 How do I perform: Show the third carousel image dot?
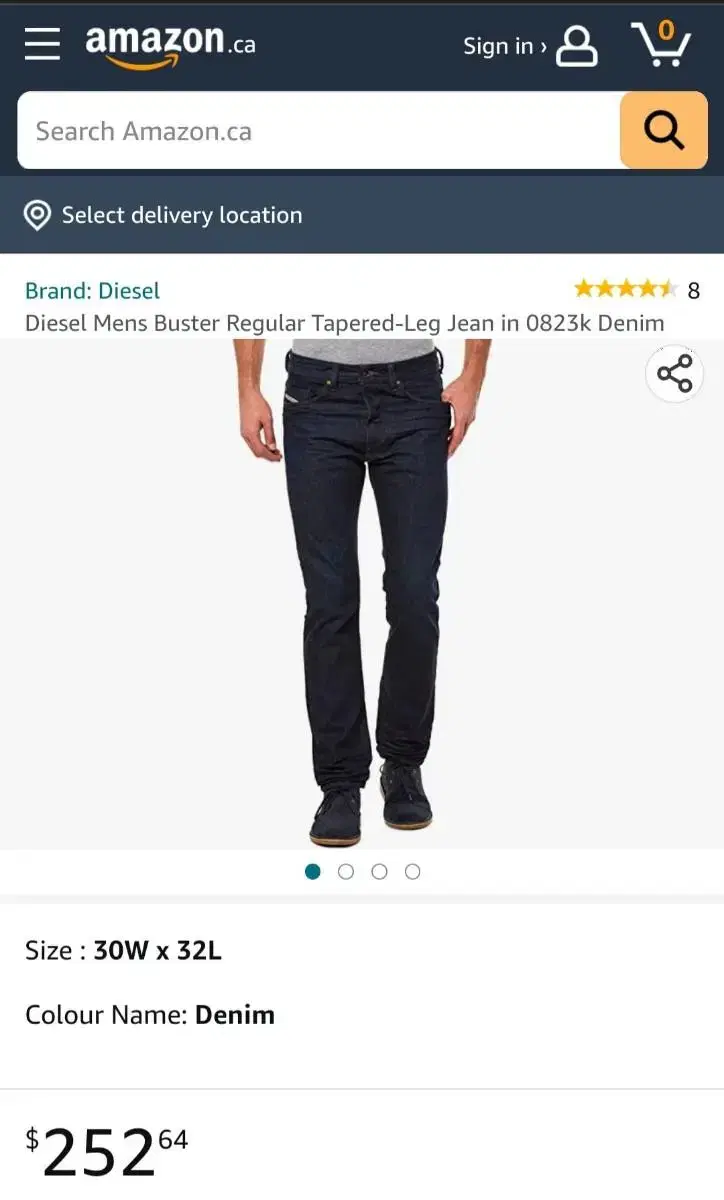tap(379, 871)
